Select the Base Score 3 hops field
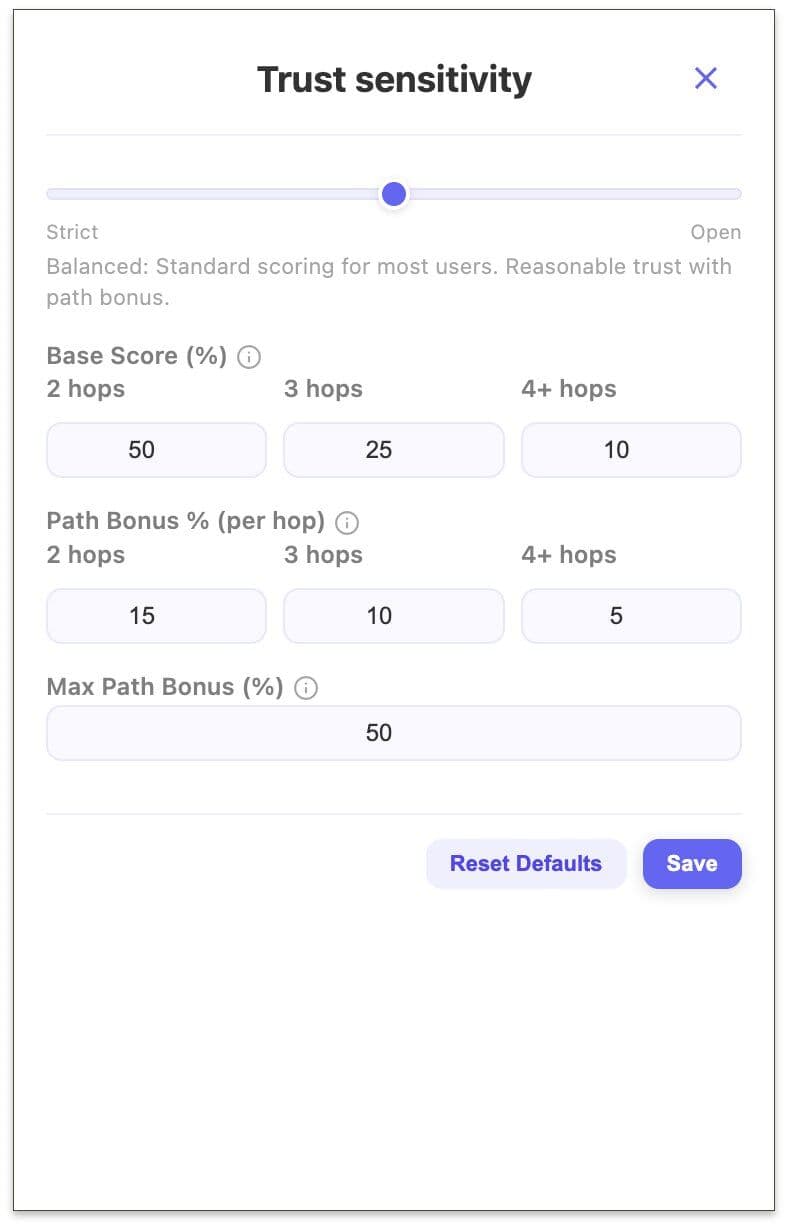The height and width of the screenshot is (1228, 788). tap(393, 450)
